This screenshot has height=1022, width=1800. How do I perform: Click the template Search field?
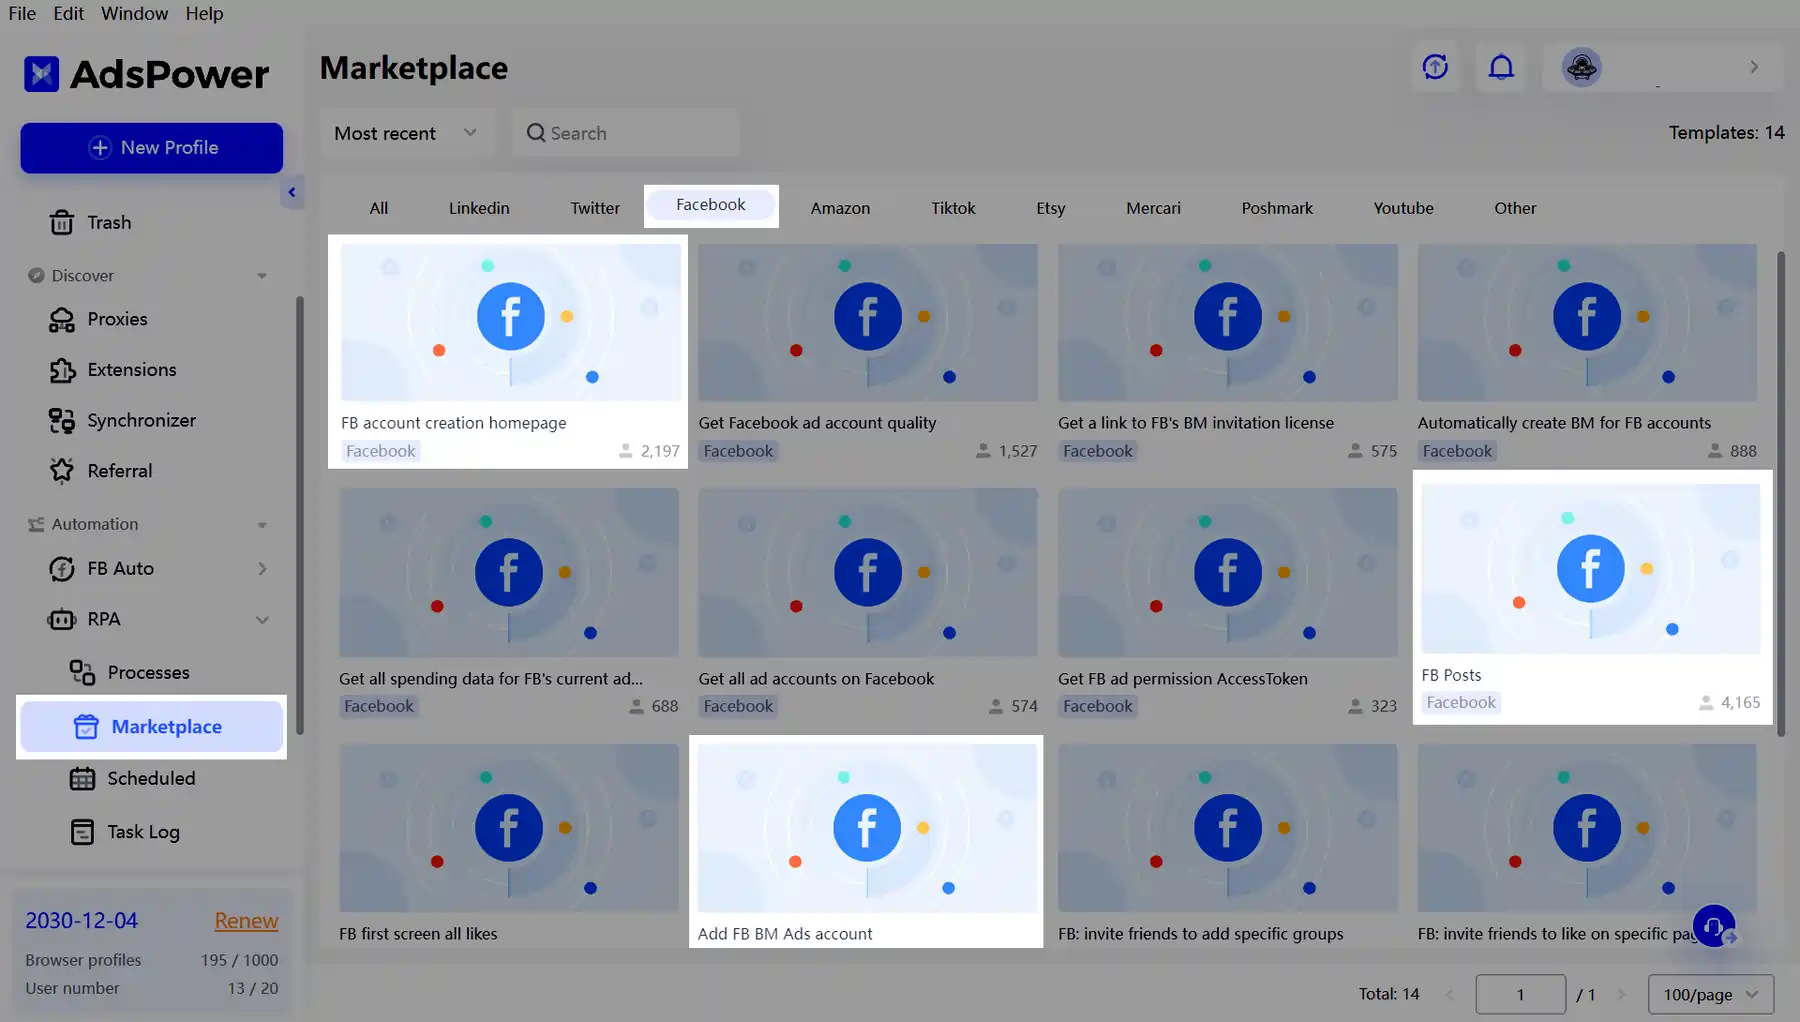click(x=626, y=133)
